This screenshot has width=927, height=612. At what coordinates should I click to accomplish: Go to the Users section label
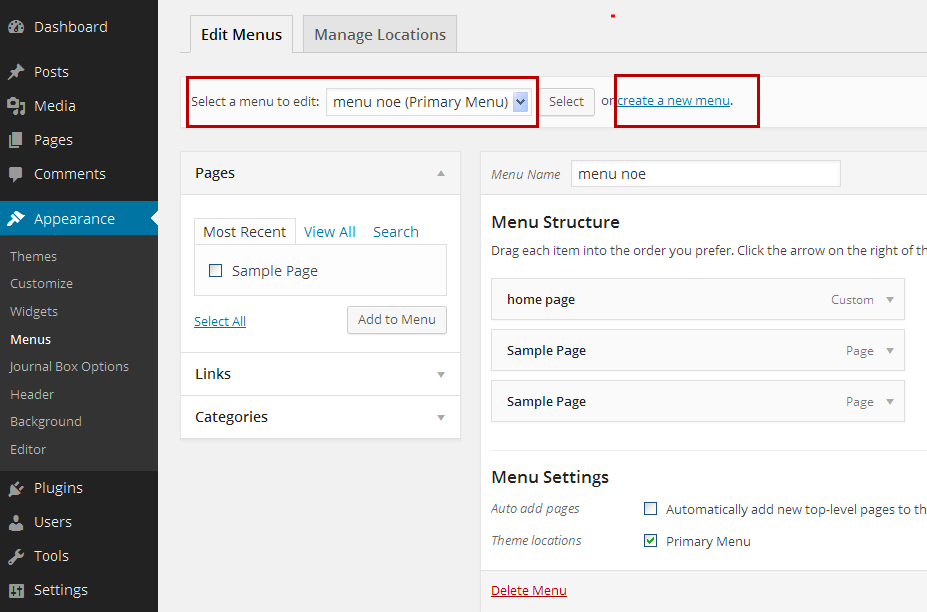(53, 522)
